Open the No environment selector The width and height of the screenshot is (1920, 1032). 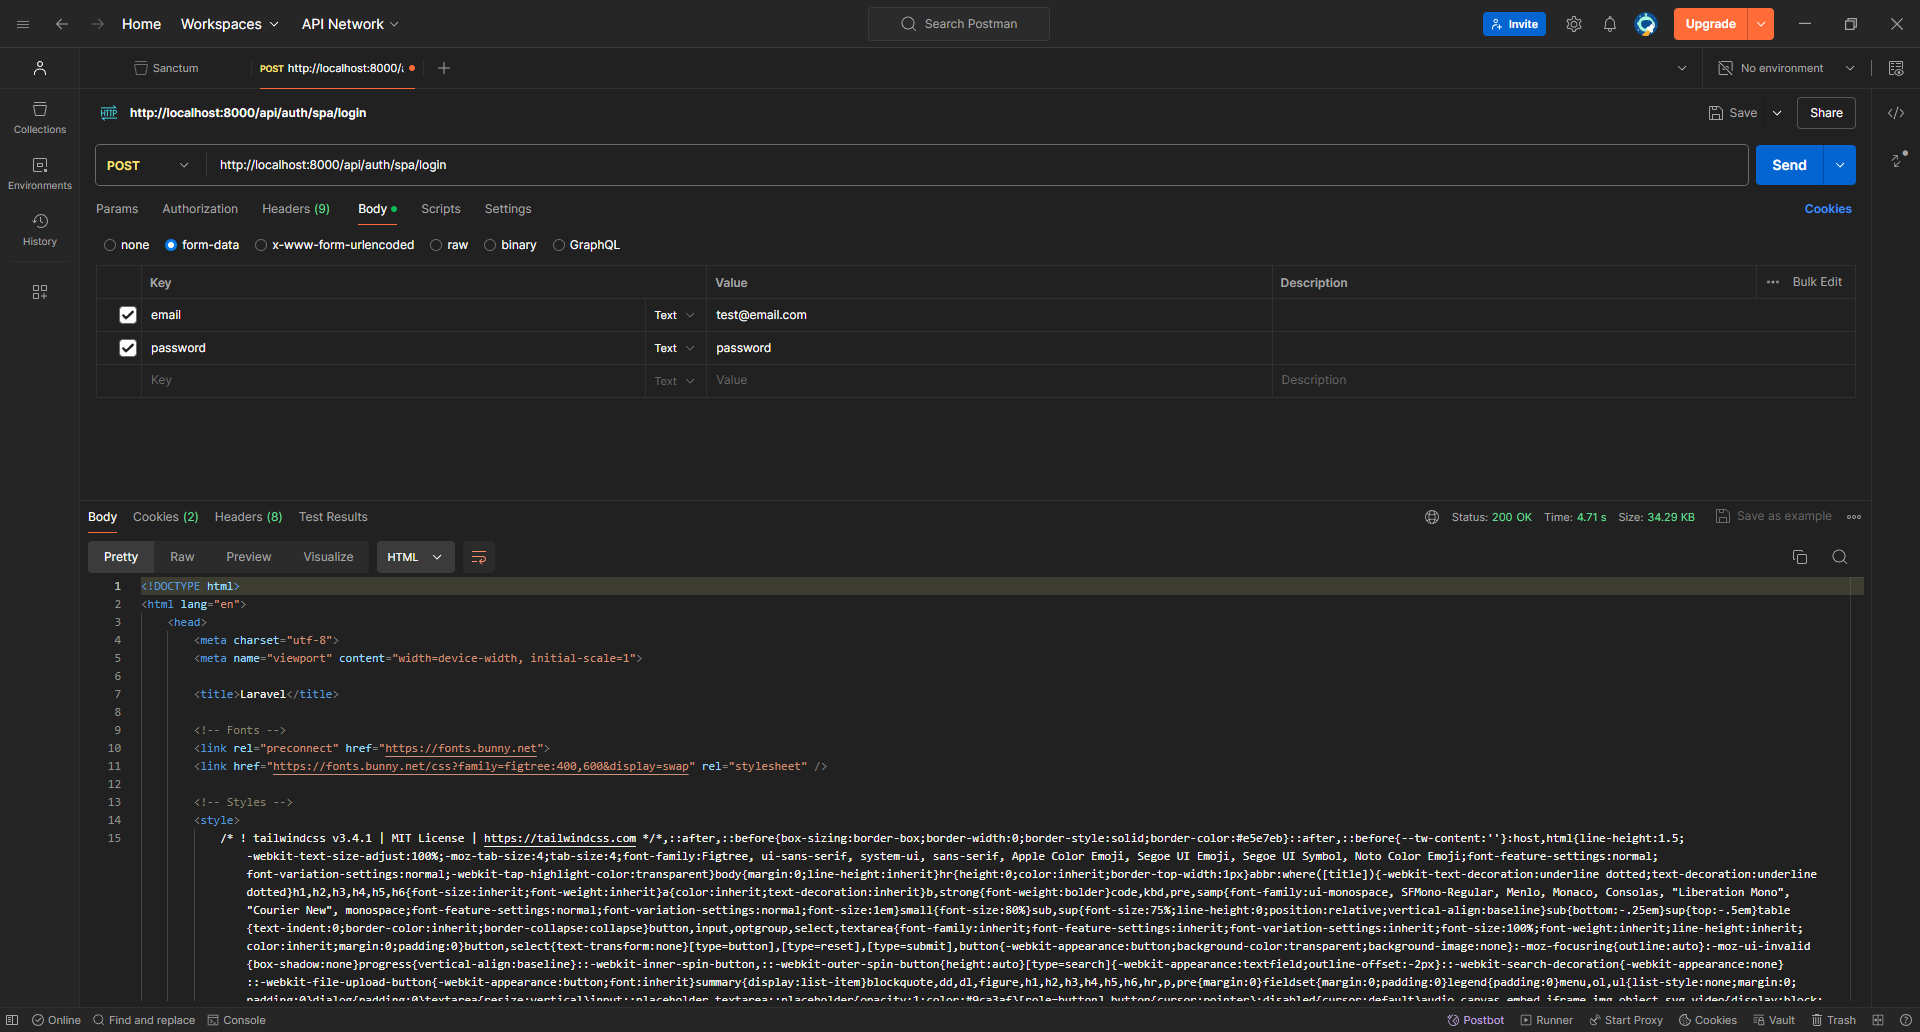[x=1786, y=68]
